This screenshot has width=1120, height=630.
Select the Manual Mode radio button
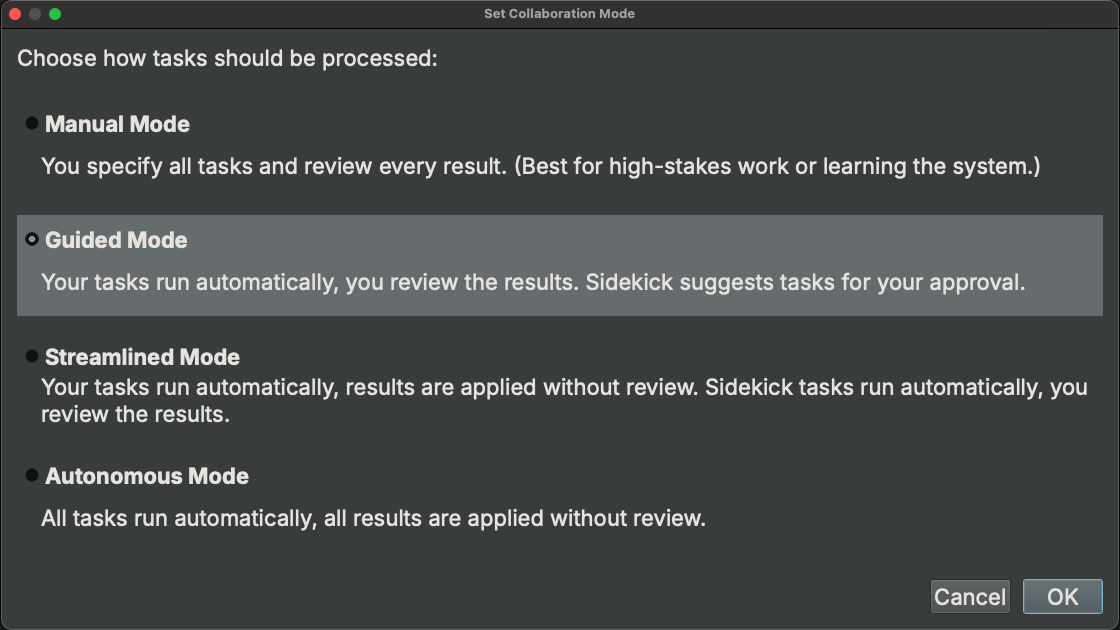[x=32, y=124]
